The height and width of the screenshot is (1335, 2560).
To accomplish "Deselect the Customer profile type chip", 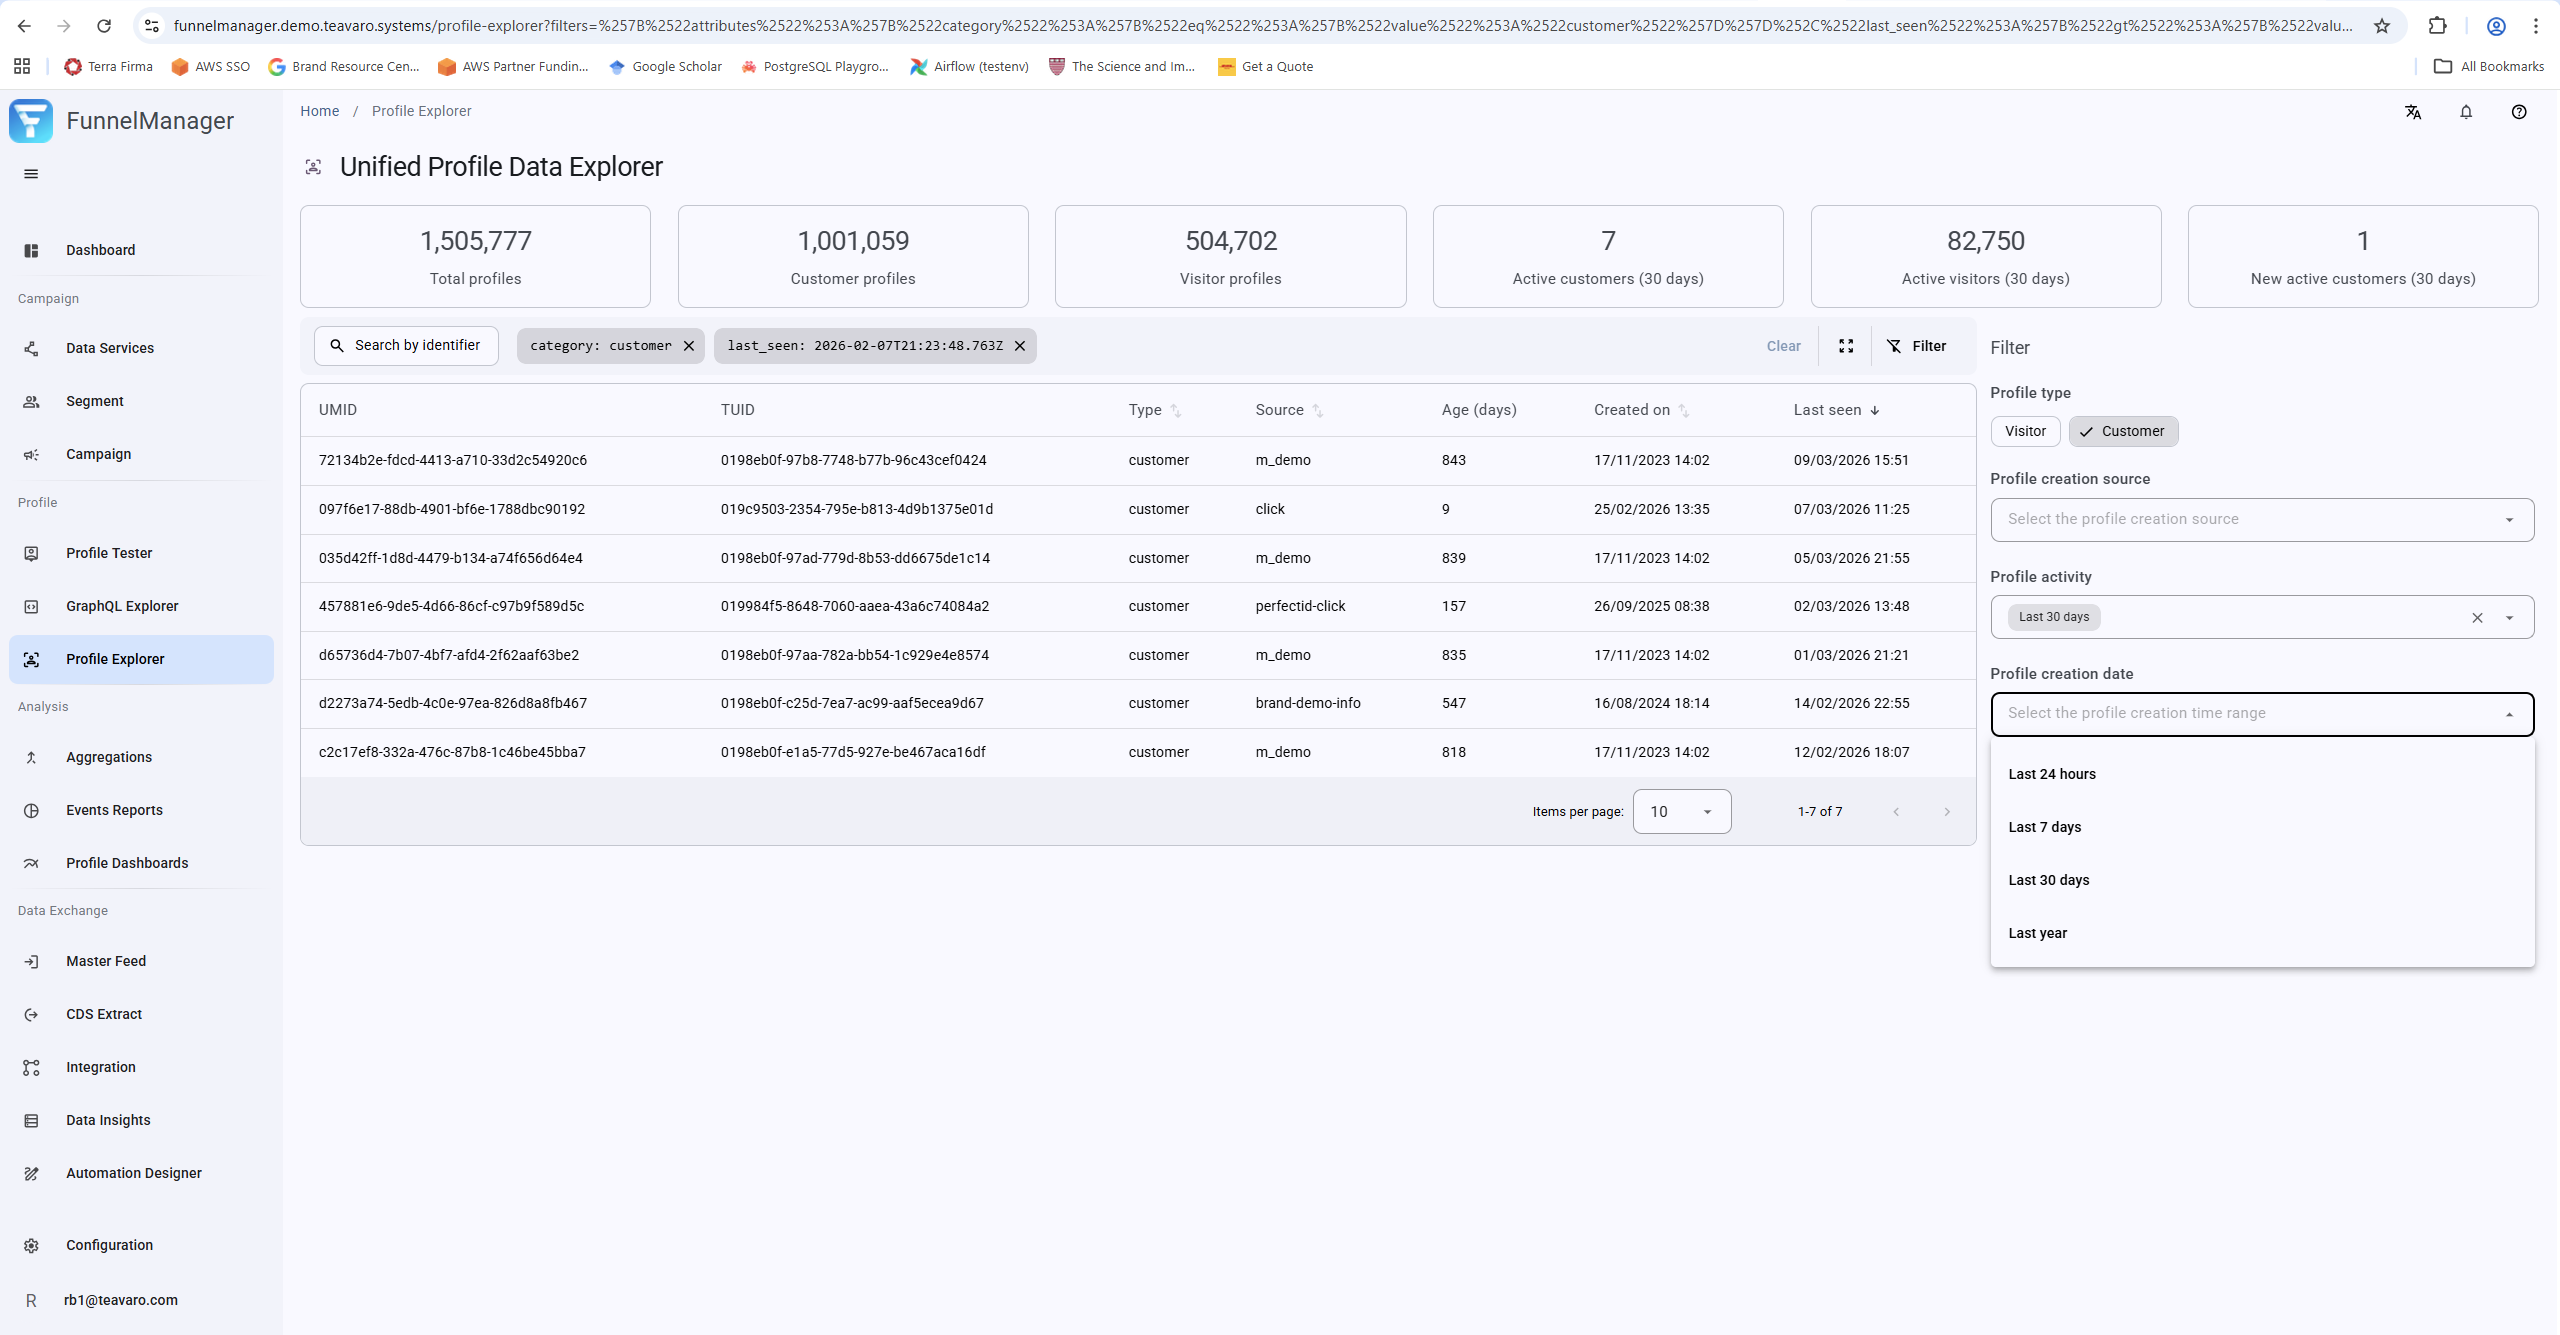I will coord(2122,431).
